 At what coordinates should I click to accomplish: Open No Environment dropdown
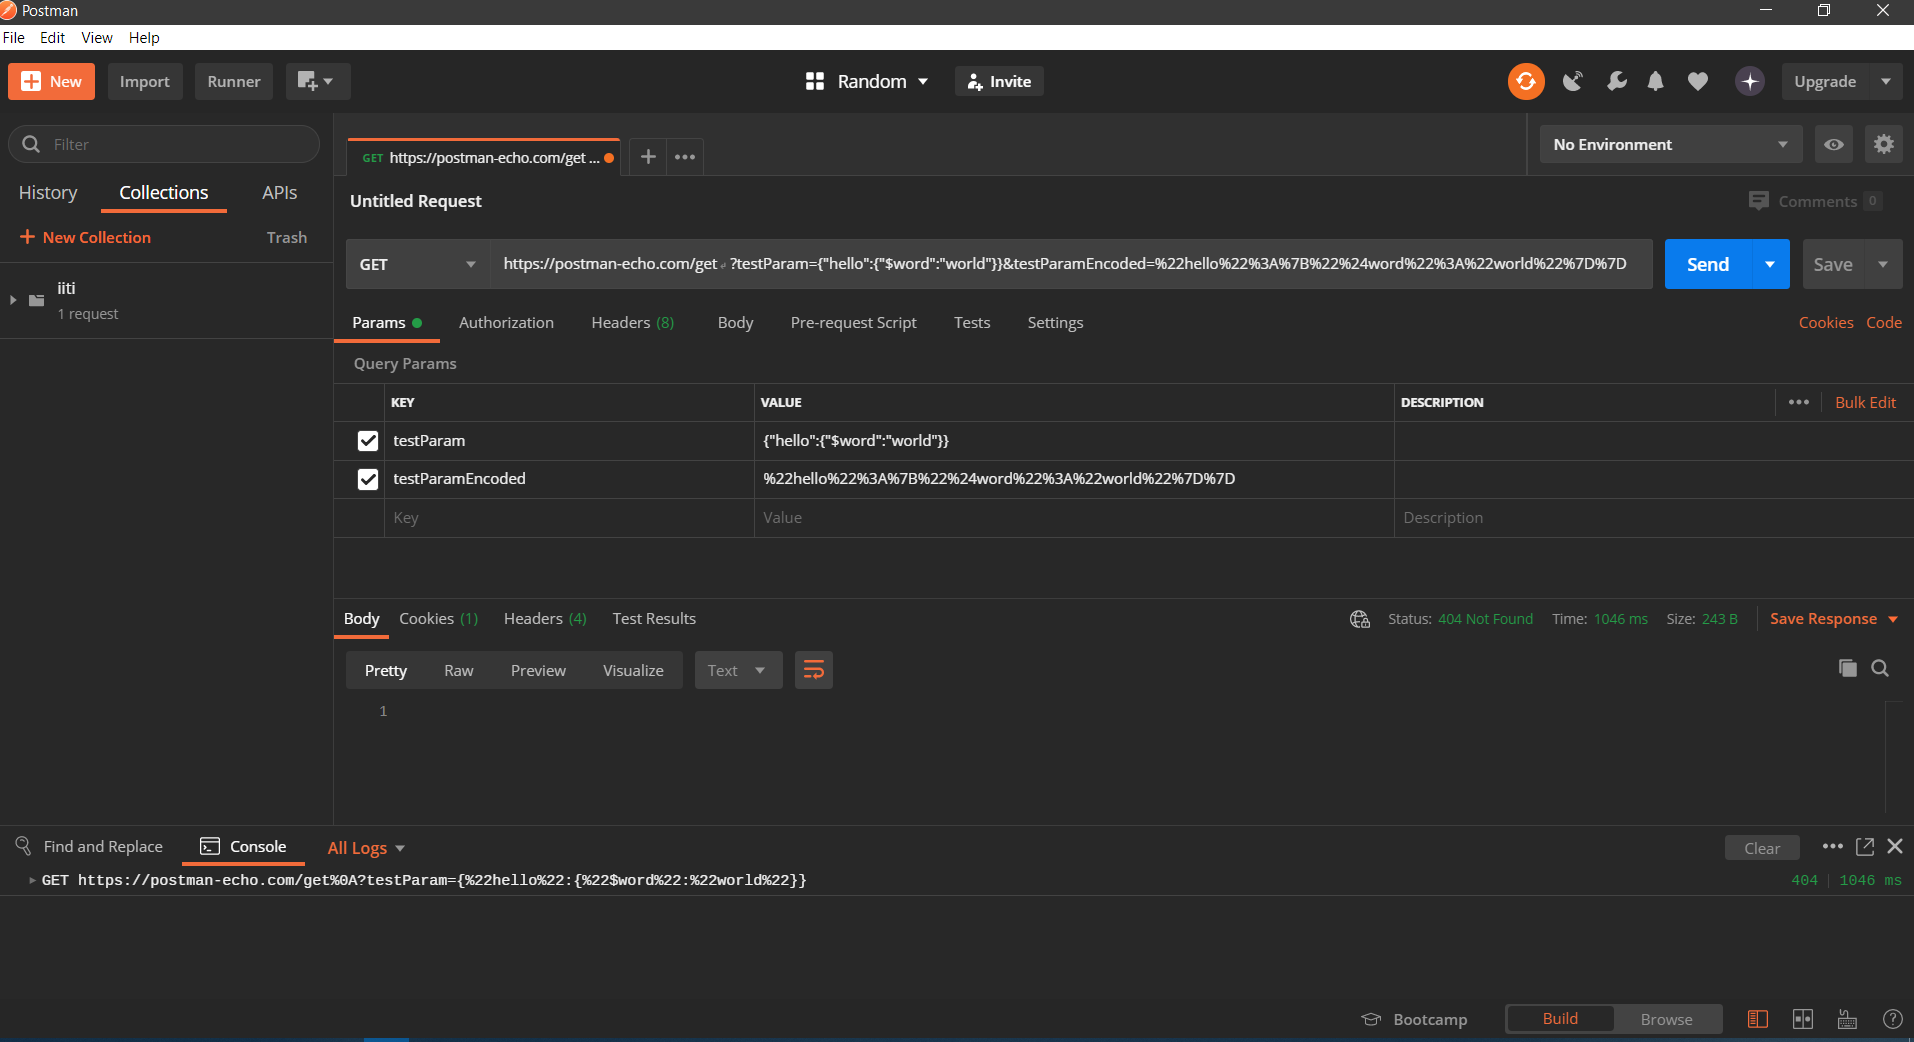pyautogui.click(x=1670, y=144)
